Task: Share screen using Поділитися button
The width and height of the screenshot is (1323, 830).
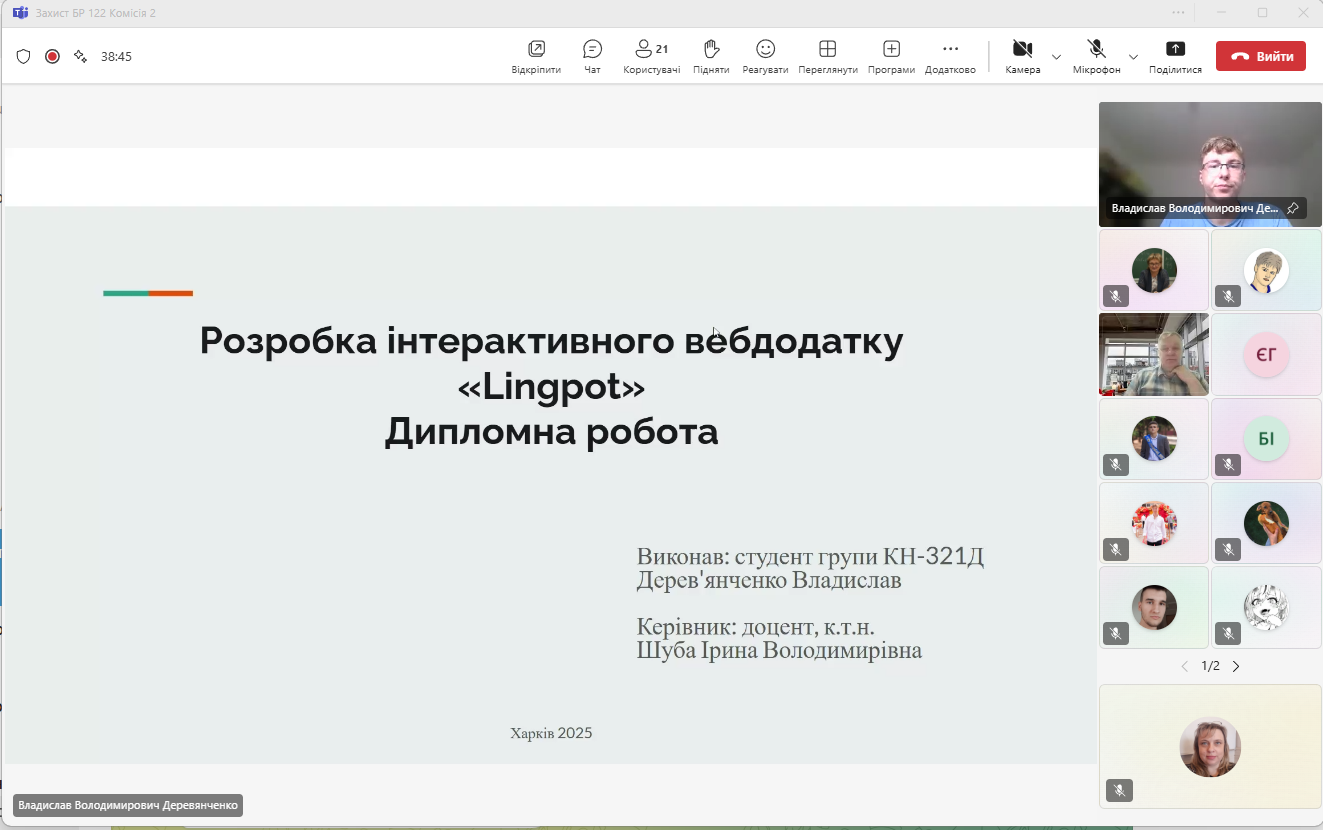Action: (x=1175, y=56)
